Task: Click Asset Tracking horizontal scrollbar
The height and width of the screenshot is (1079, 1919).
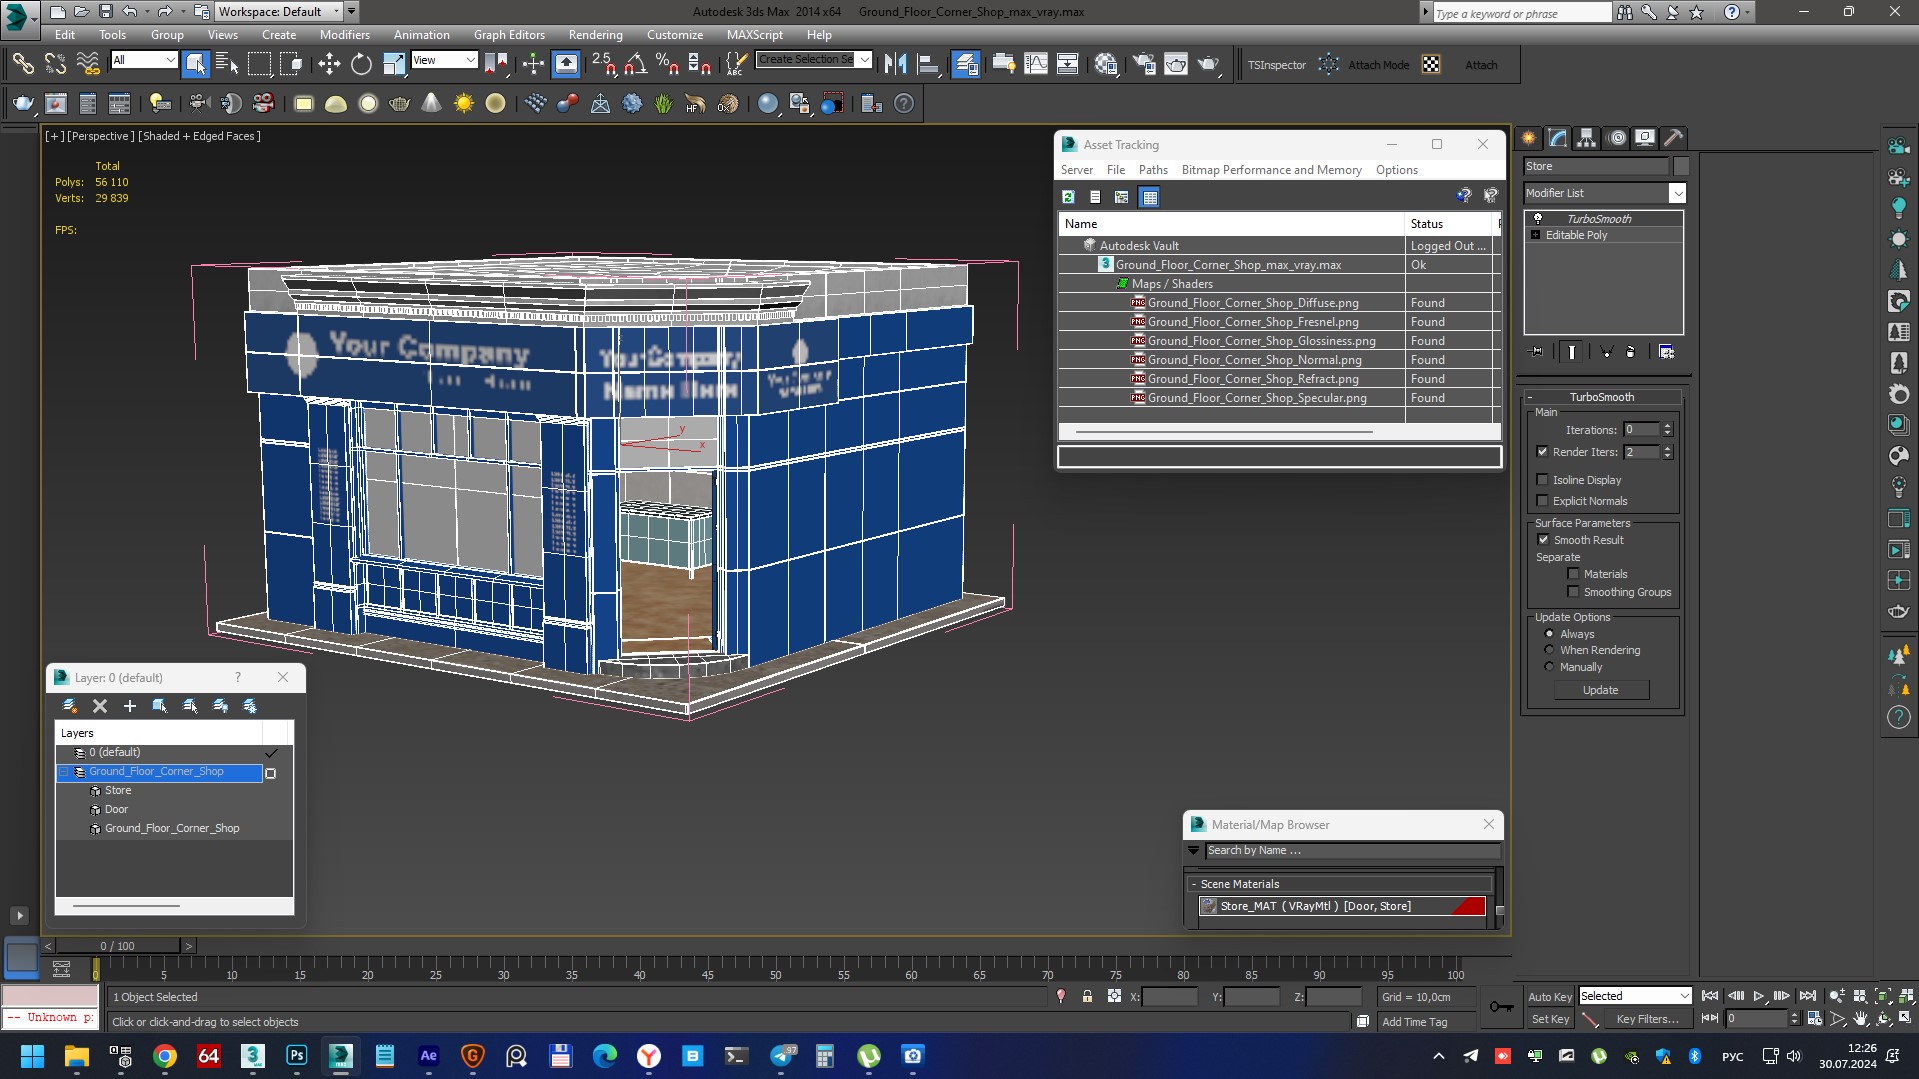Action: [x=1224, y=432]
